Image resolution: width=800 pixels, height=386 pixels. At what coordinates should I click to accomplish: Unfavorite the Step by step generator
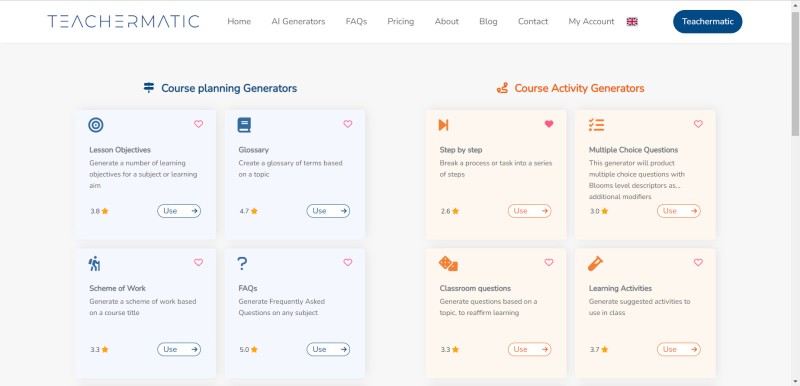pos(549,124)
